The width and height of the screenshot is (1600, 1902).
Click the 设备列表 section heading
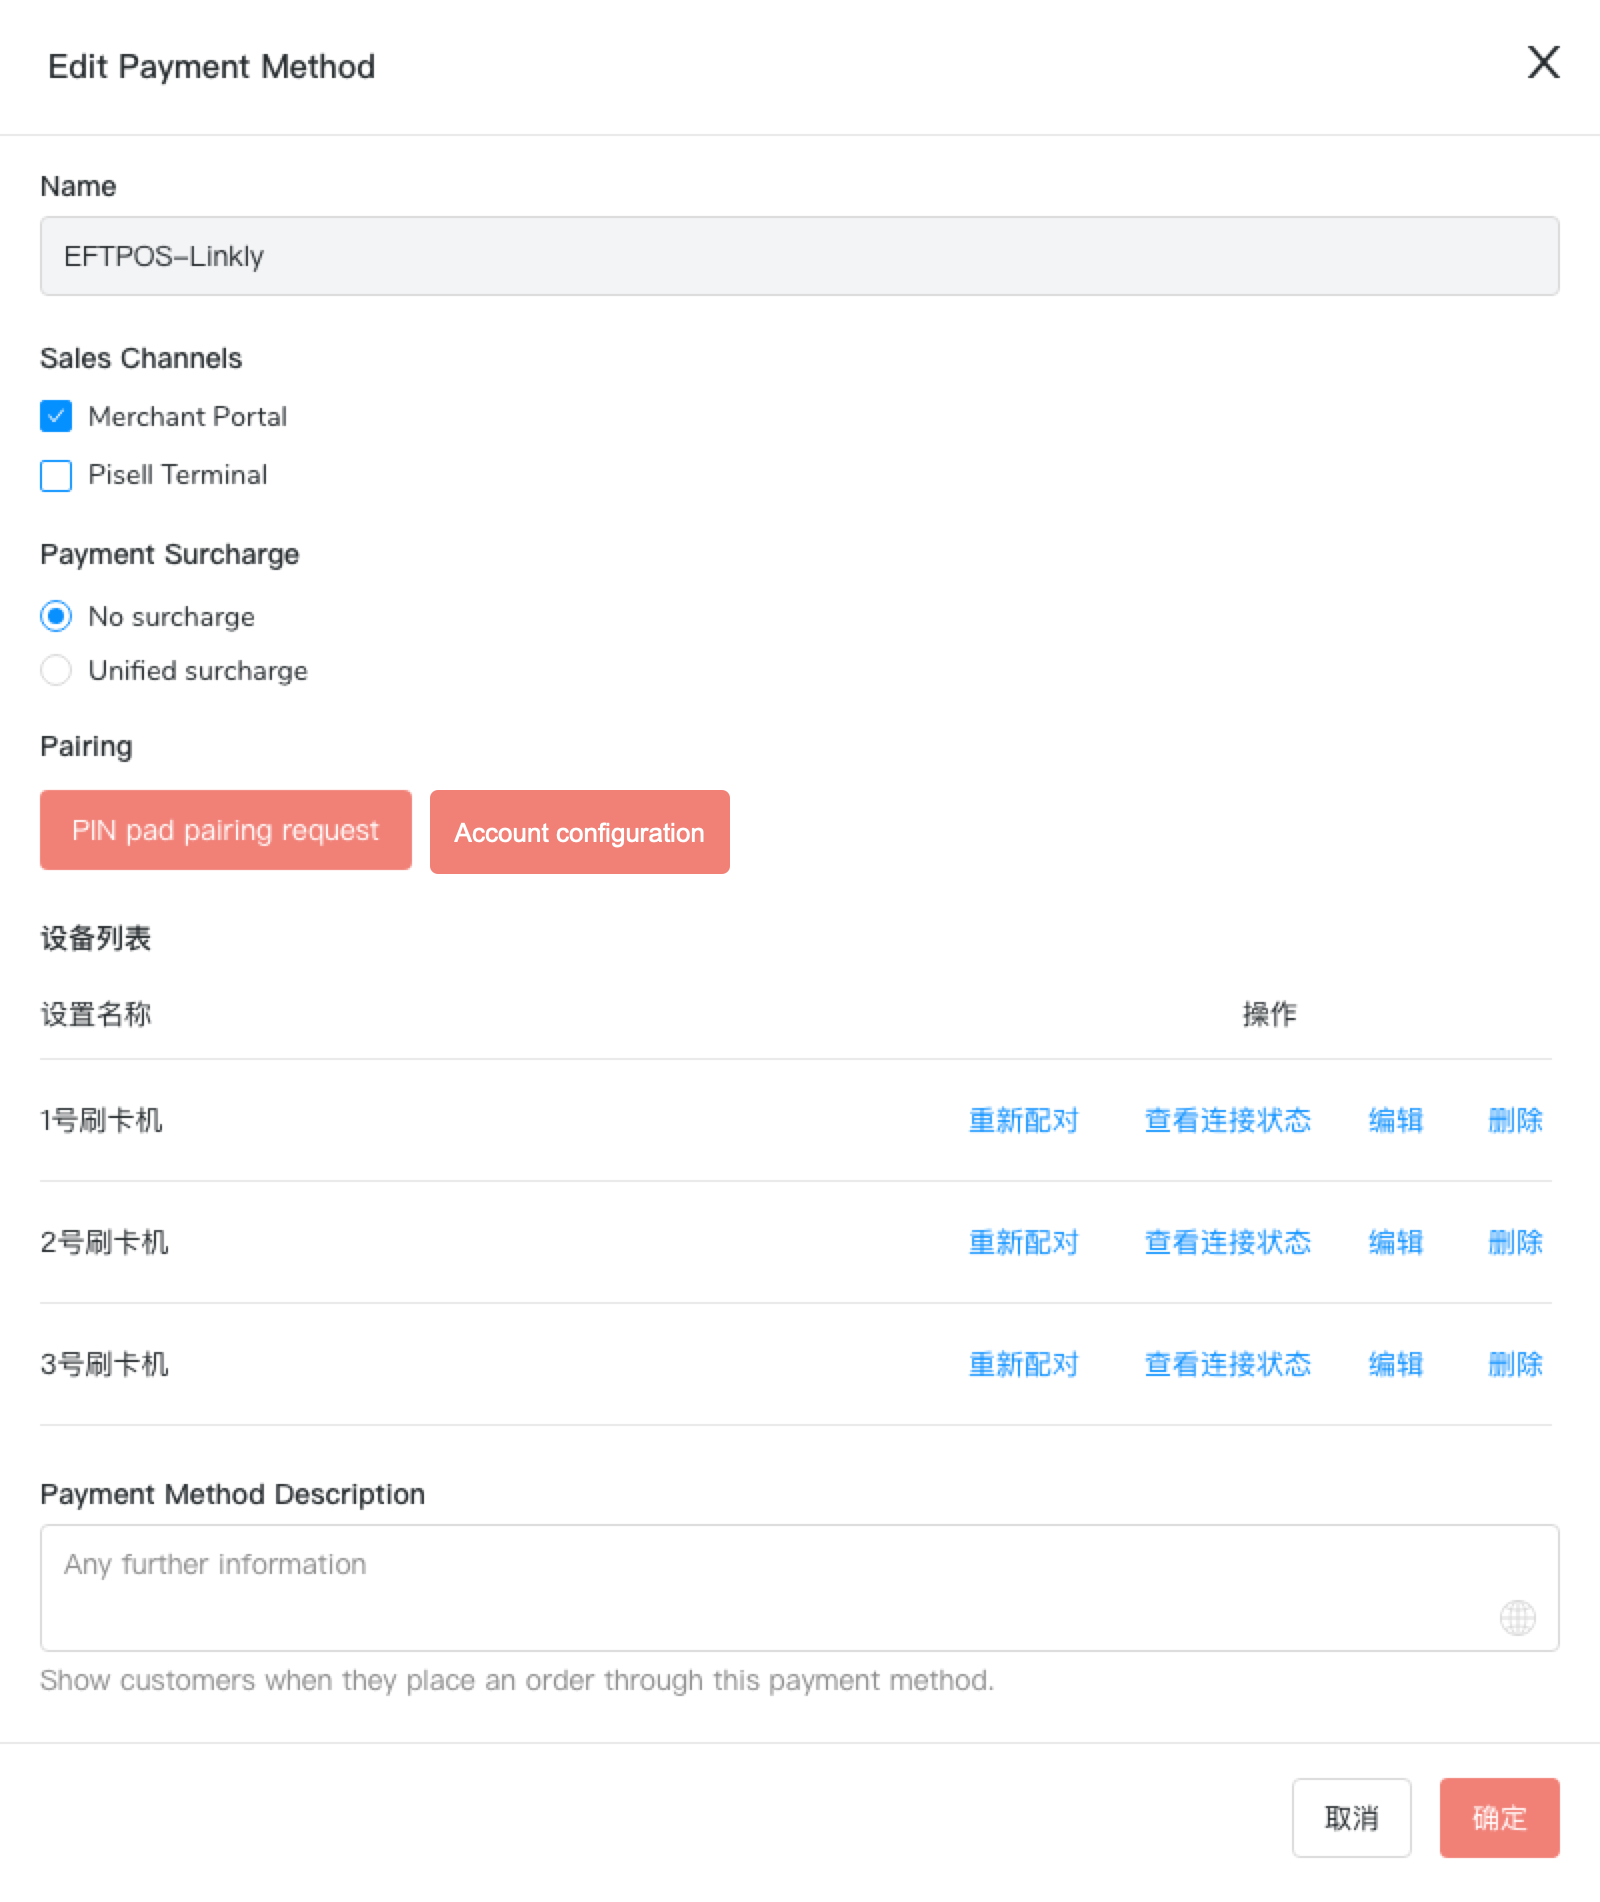96,938
